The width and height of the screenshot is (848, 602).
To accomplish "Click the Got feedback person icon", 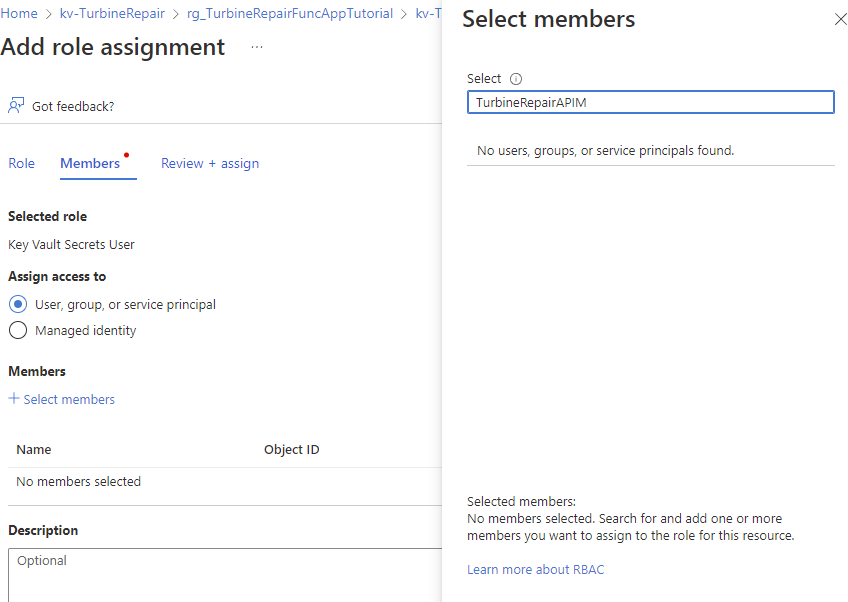I will [16, 105].
